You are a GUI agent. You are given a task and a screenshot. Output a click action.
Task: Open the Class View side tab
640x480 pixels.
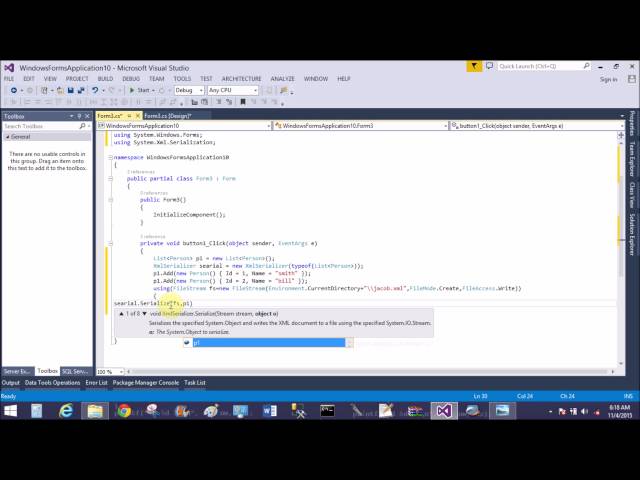click(632, 195)
